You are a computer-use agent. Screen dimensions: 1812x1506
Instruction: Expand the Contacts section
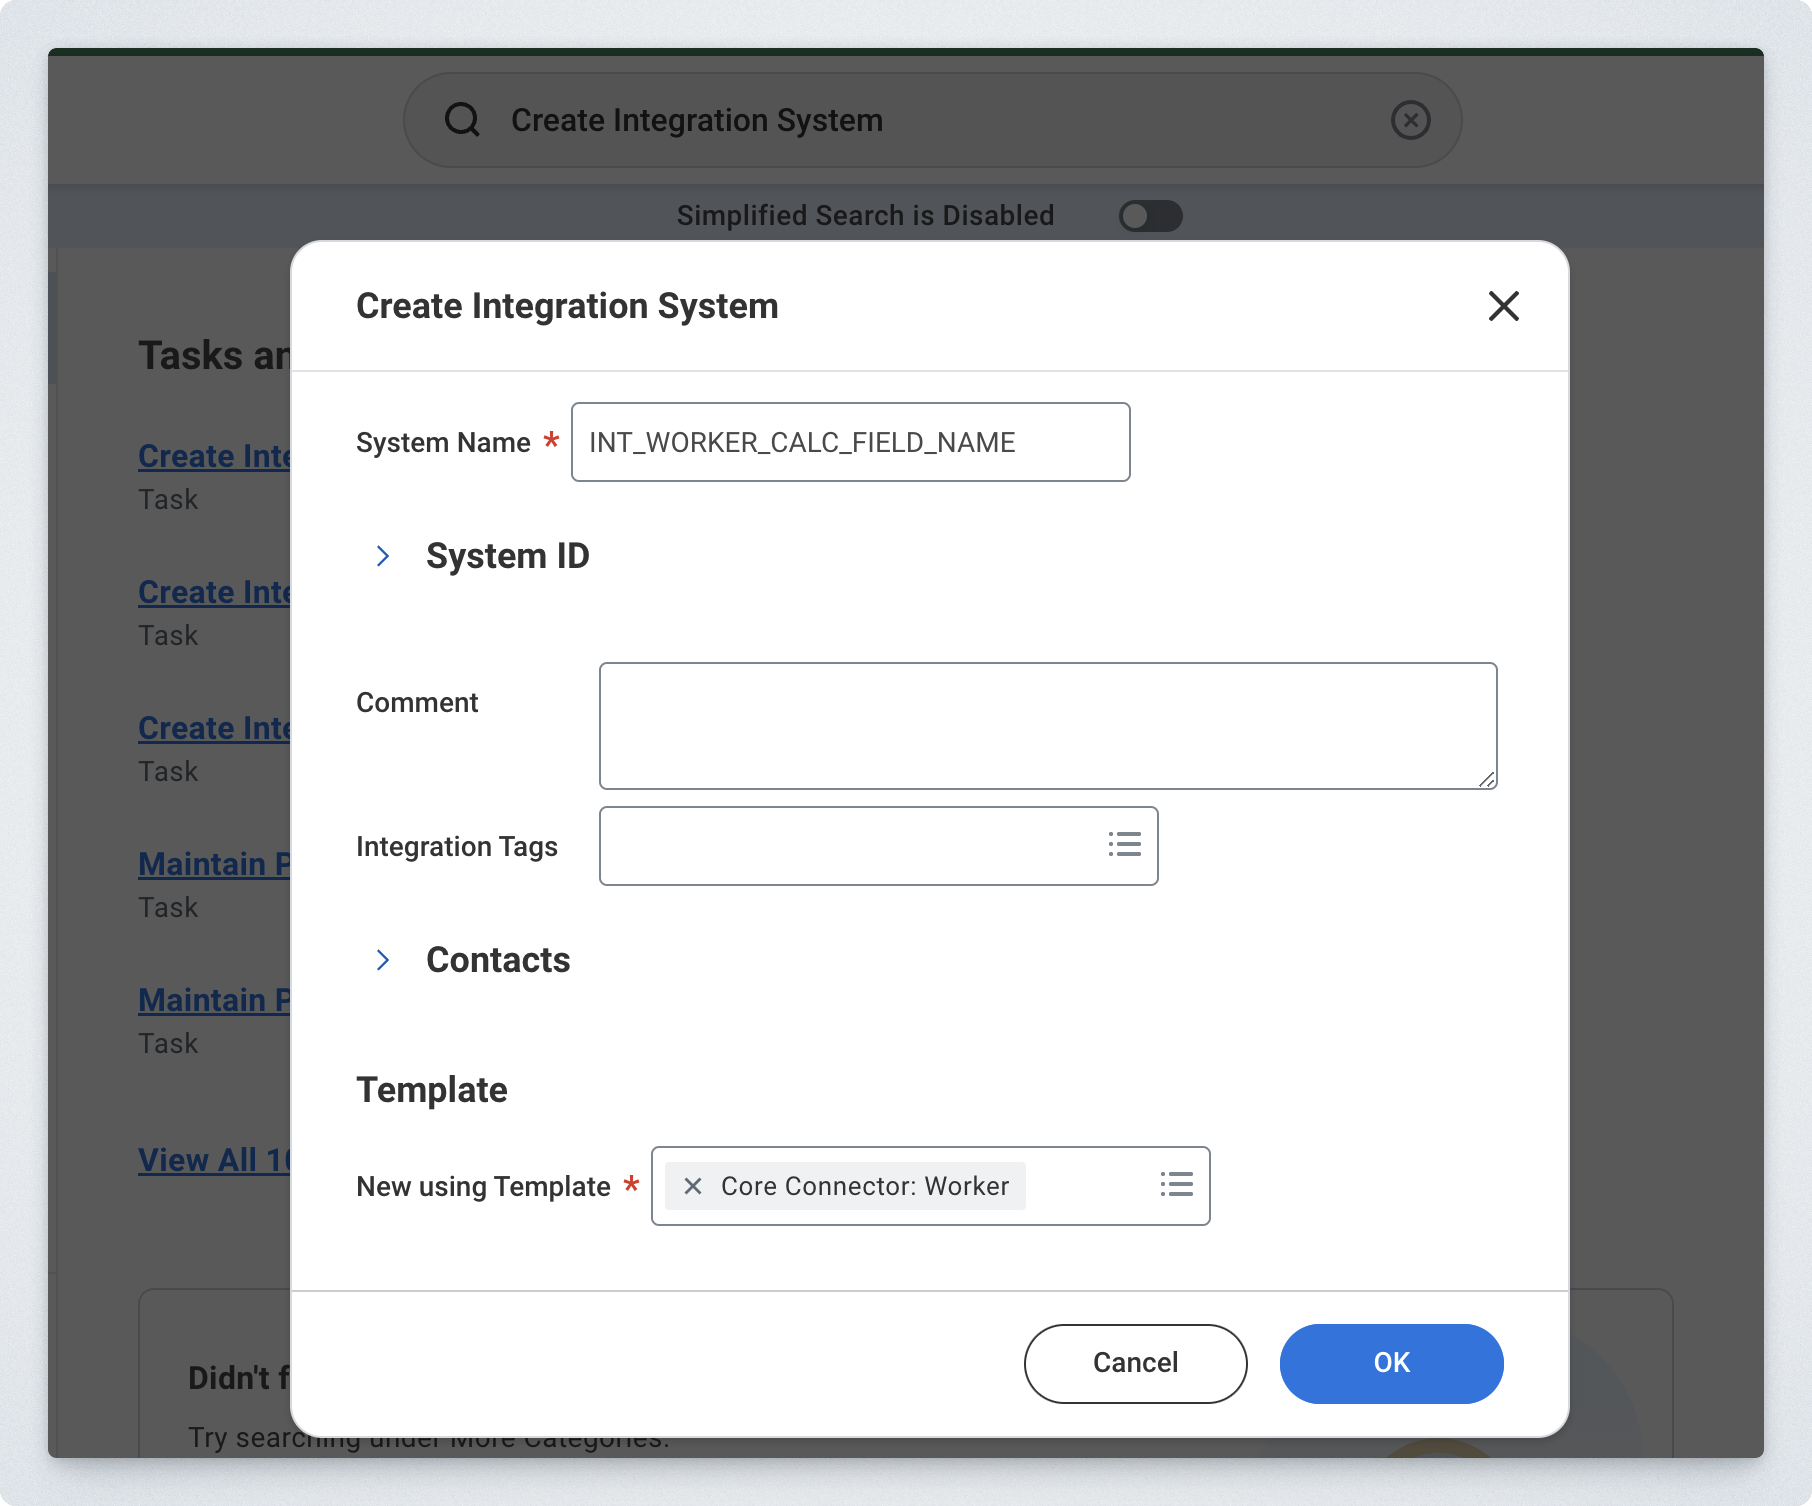(x=383, y=960)
